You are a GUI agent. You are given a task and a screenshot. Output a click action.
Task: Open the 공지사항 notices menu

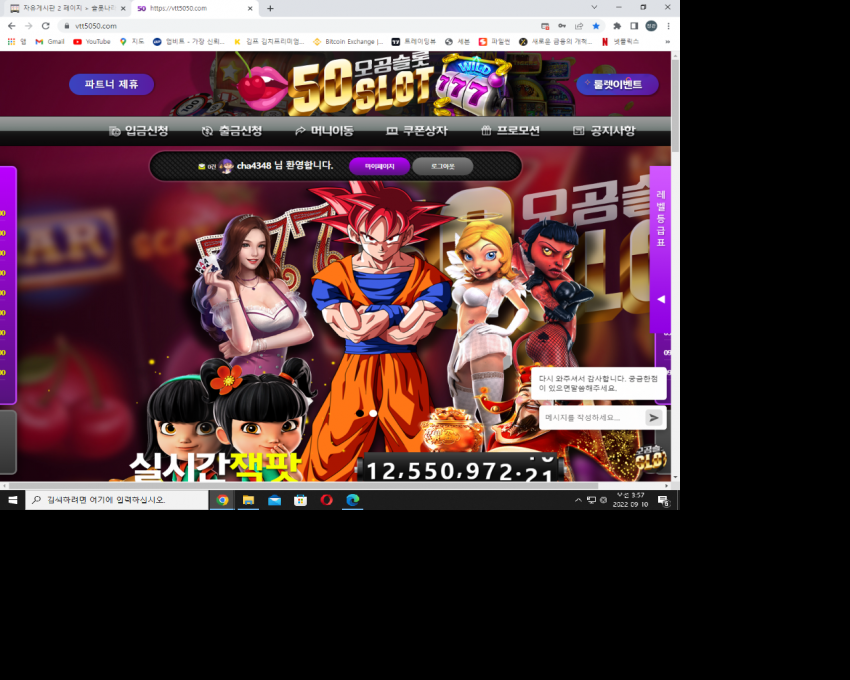click(604, 131)
